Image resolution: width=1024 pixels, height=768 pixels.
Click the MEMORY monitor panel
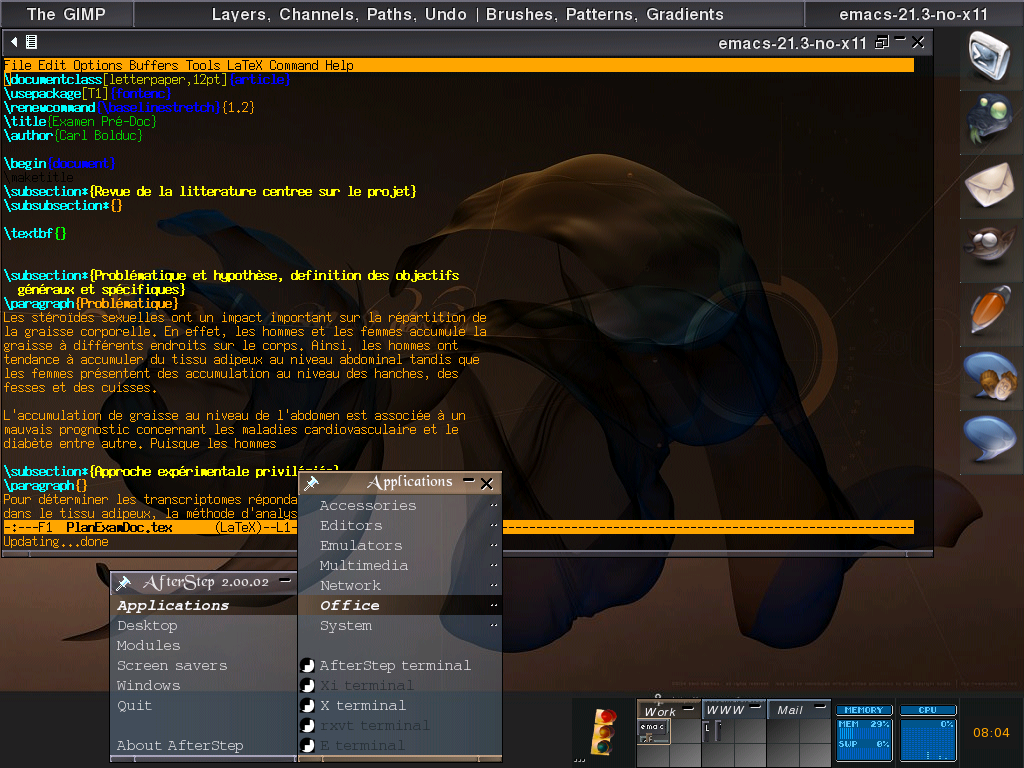point(863,733)
